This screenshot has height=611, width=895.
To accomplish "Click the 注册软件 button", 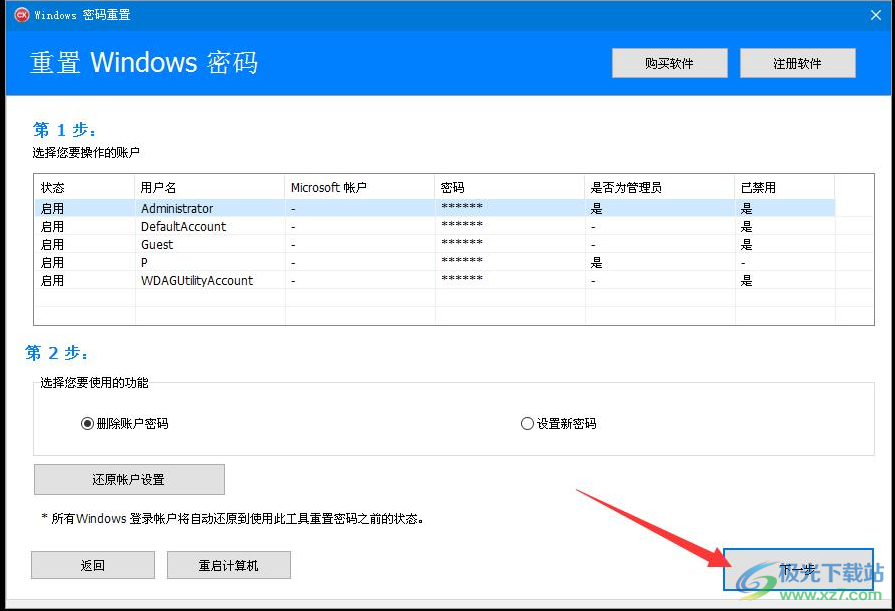I will (797, 62).
